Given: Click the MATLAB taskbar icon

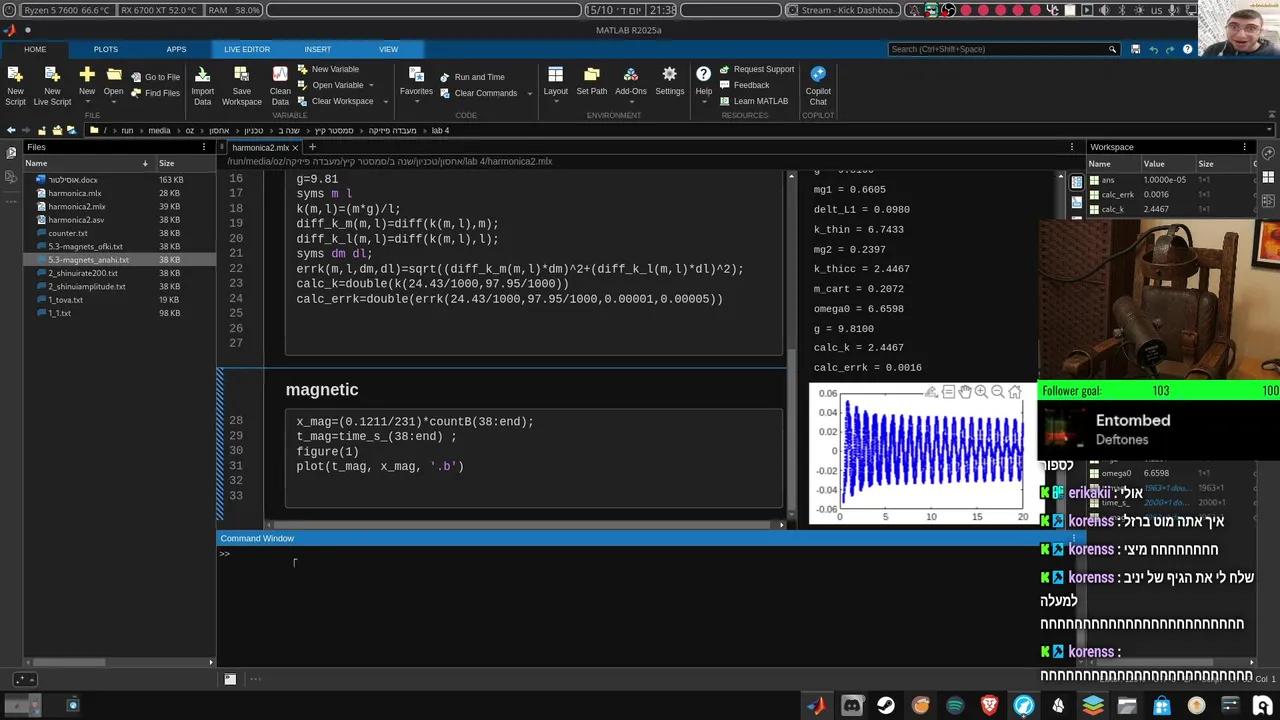Looking at the screenshot, I should (817, 705).
